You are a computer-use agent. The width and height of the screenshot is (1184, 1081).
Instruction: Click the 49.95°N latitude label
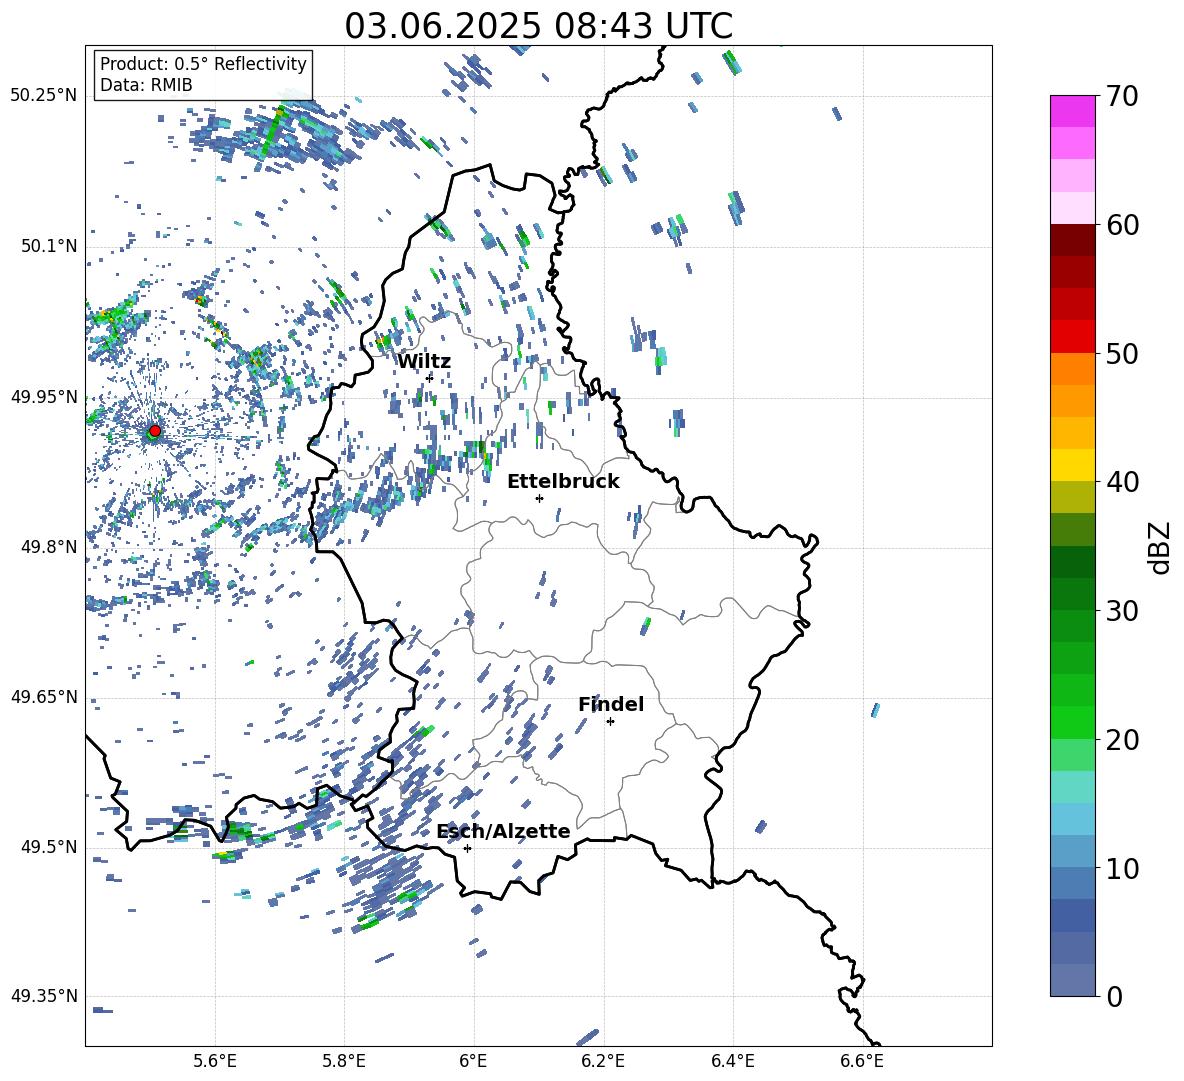pyautogui.click(x=44, y=396)
